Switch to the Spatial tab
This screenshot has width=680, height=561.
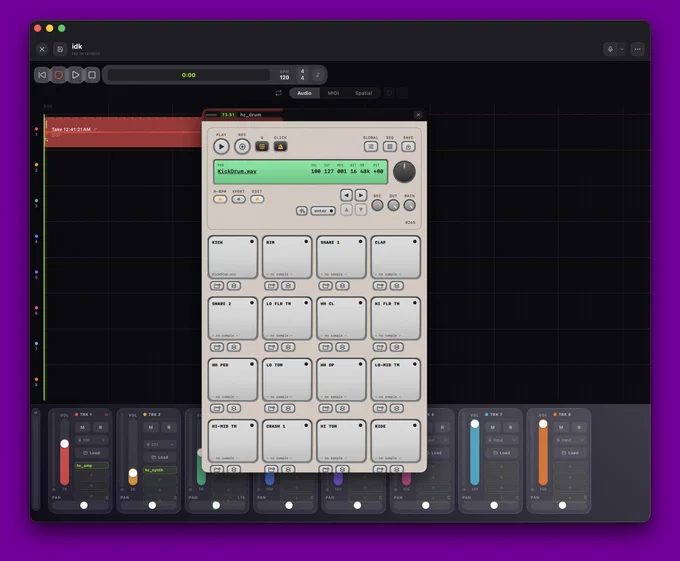coord(363,93)
